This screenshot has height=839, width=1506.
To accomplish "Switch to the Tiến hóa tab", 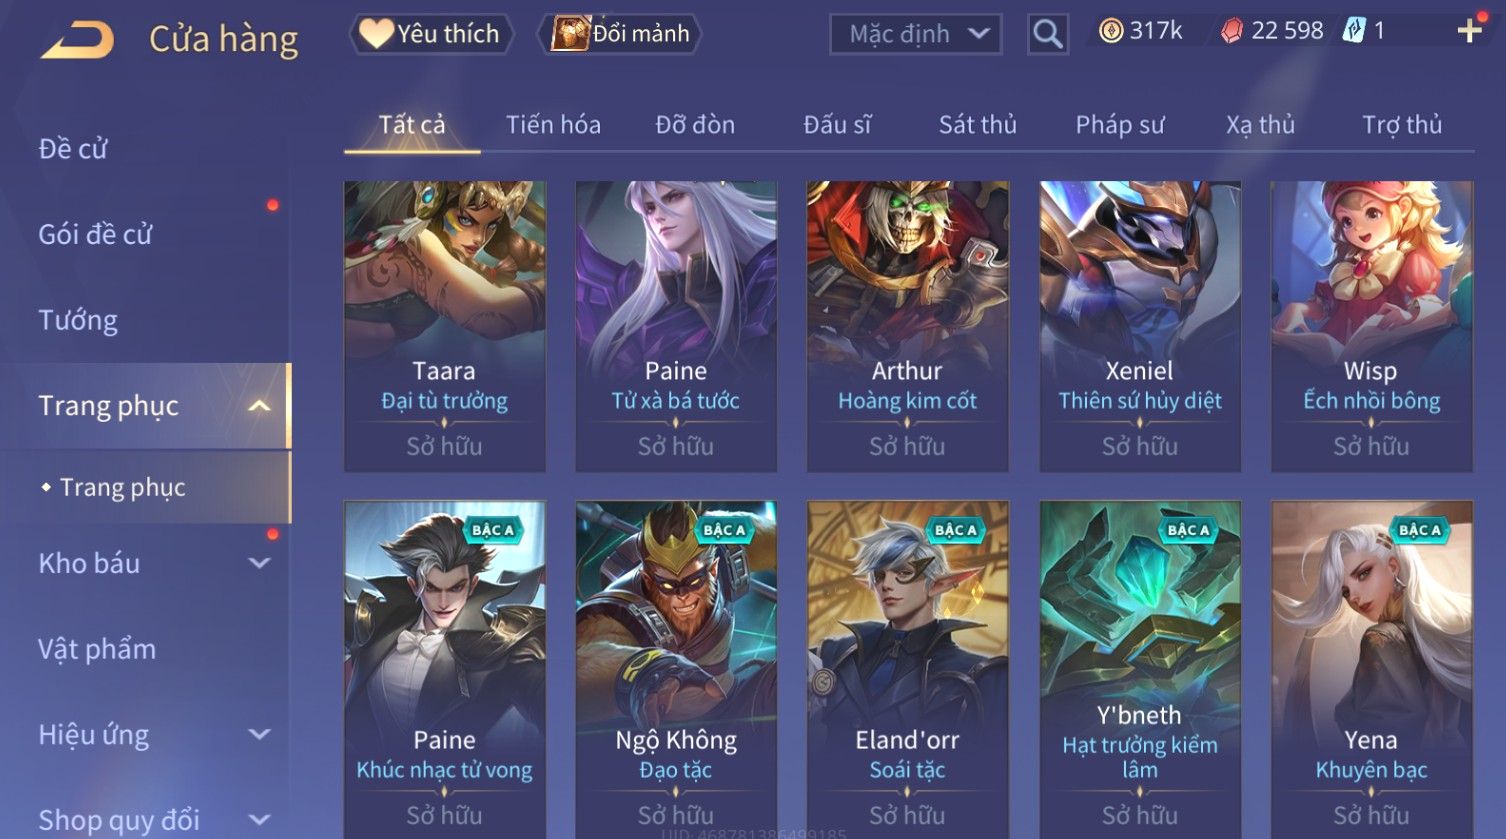I will click(553, 125).
